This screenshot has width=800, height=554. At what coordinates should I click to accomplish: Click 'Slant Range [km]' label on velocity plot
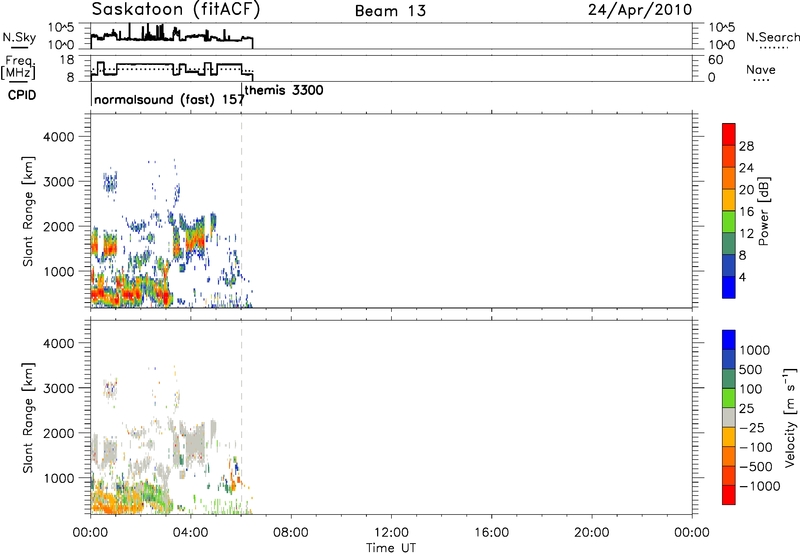[28, 418]
